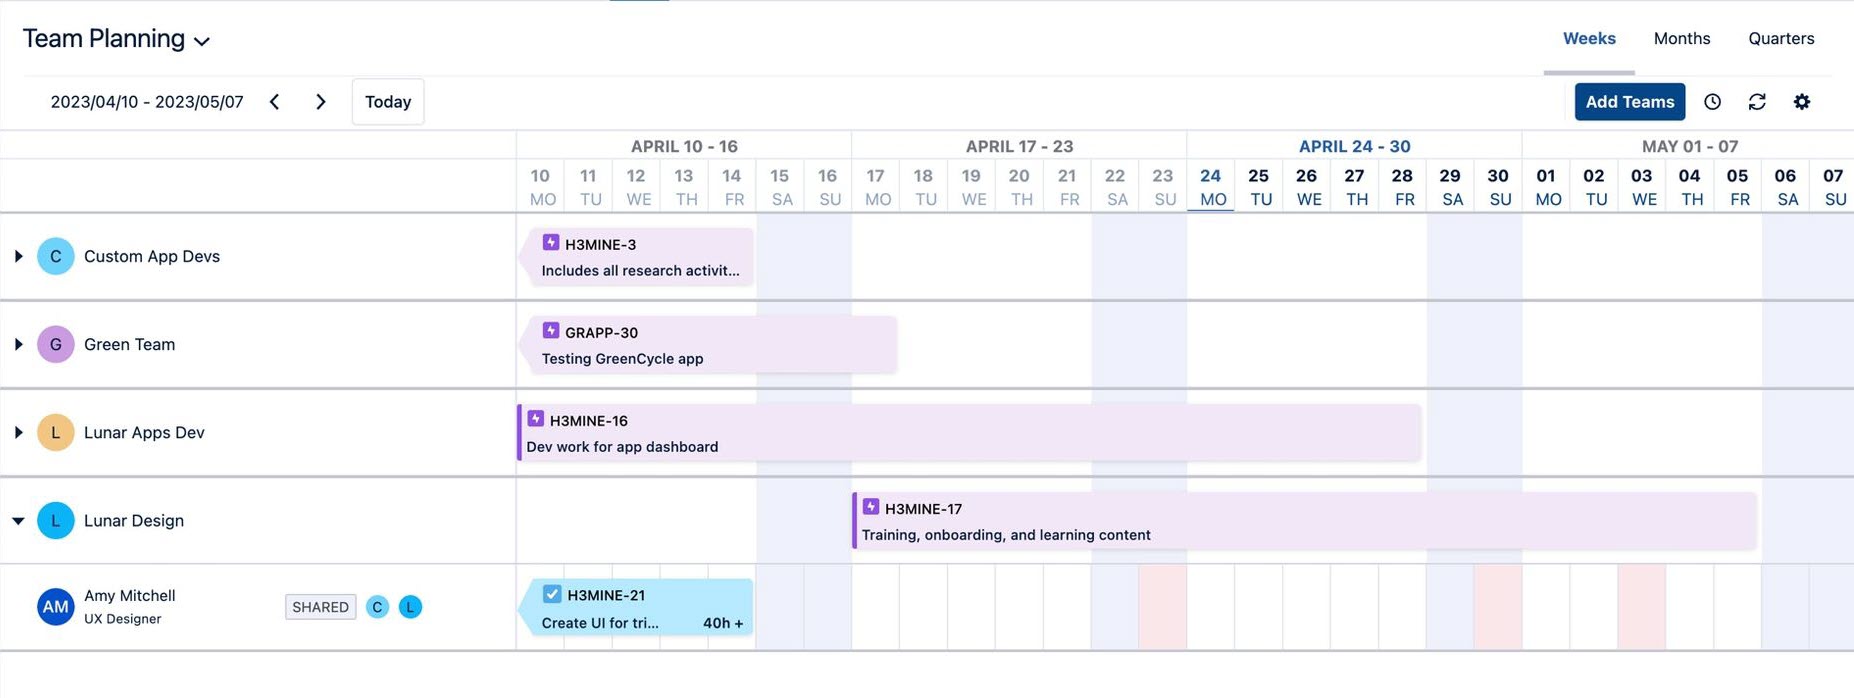Advance to the next date range
The width and height of the screenshot is (1854, 698).
click(320, 102)
